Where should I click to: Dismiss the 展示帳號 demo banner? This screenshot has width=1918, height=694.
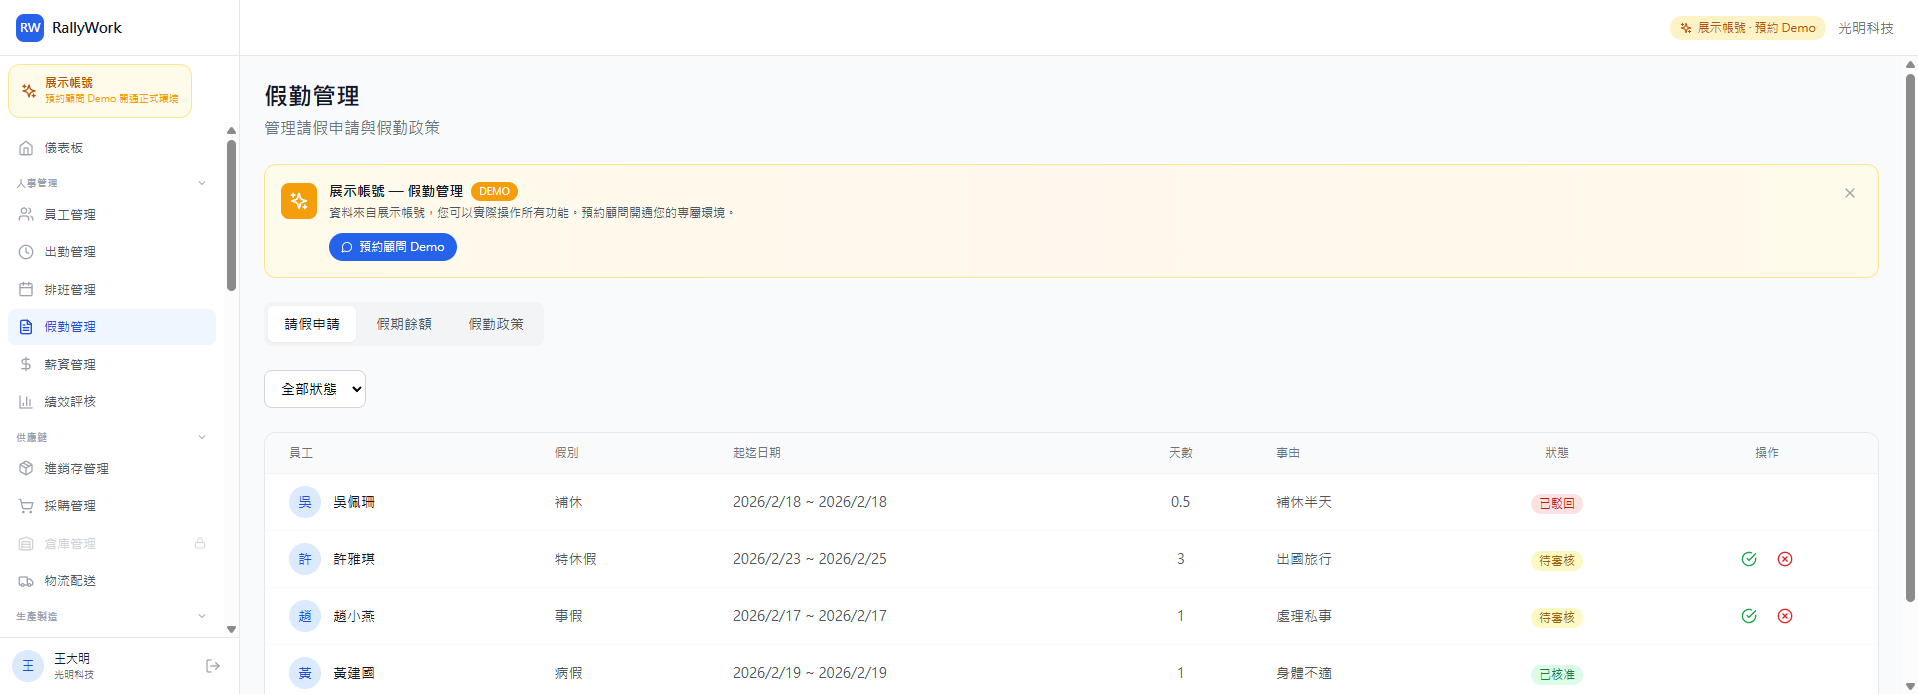pos(1849,193)
